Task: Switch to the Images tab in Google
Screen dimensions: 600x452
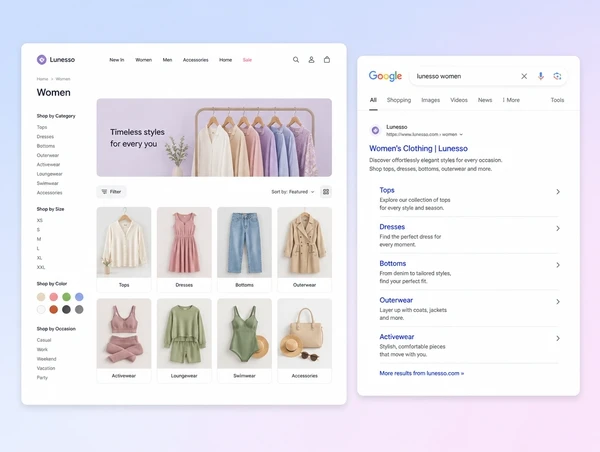Action: point(430,100)
